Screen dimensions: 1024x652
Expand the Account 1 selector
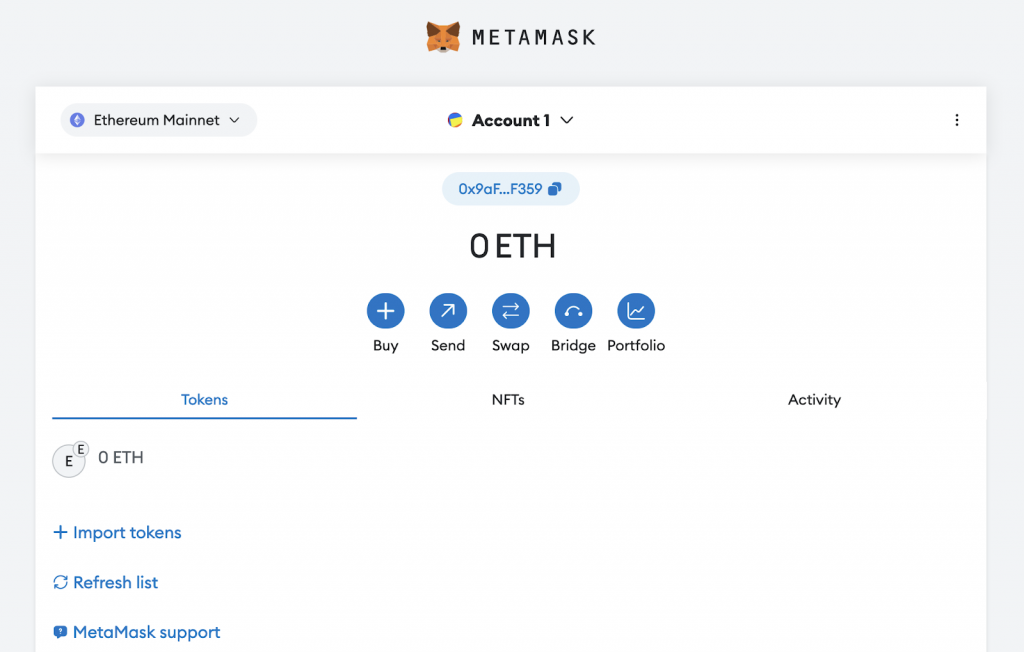pyautogui.click(x=510, y=120)
